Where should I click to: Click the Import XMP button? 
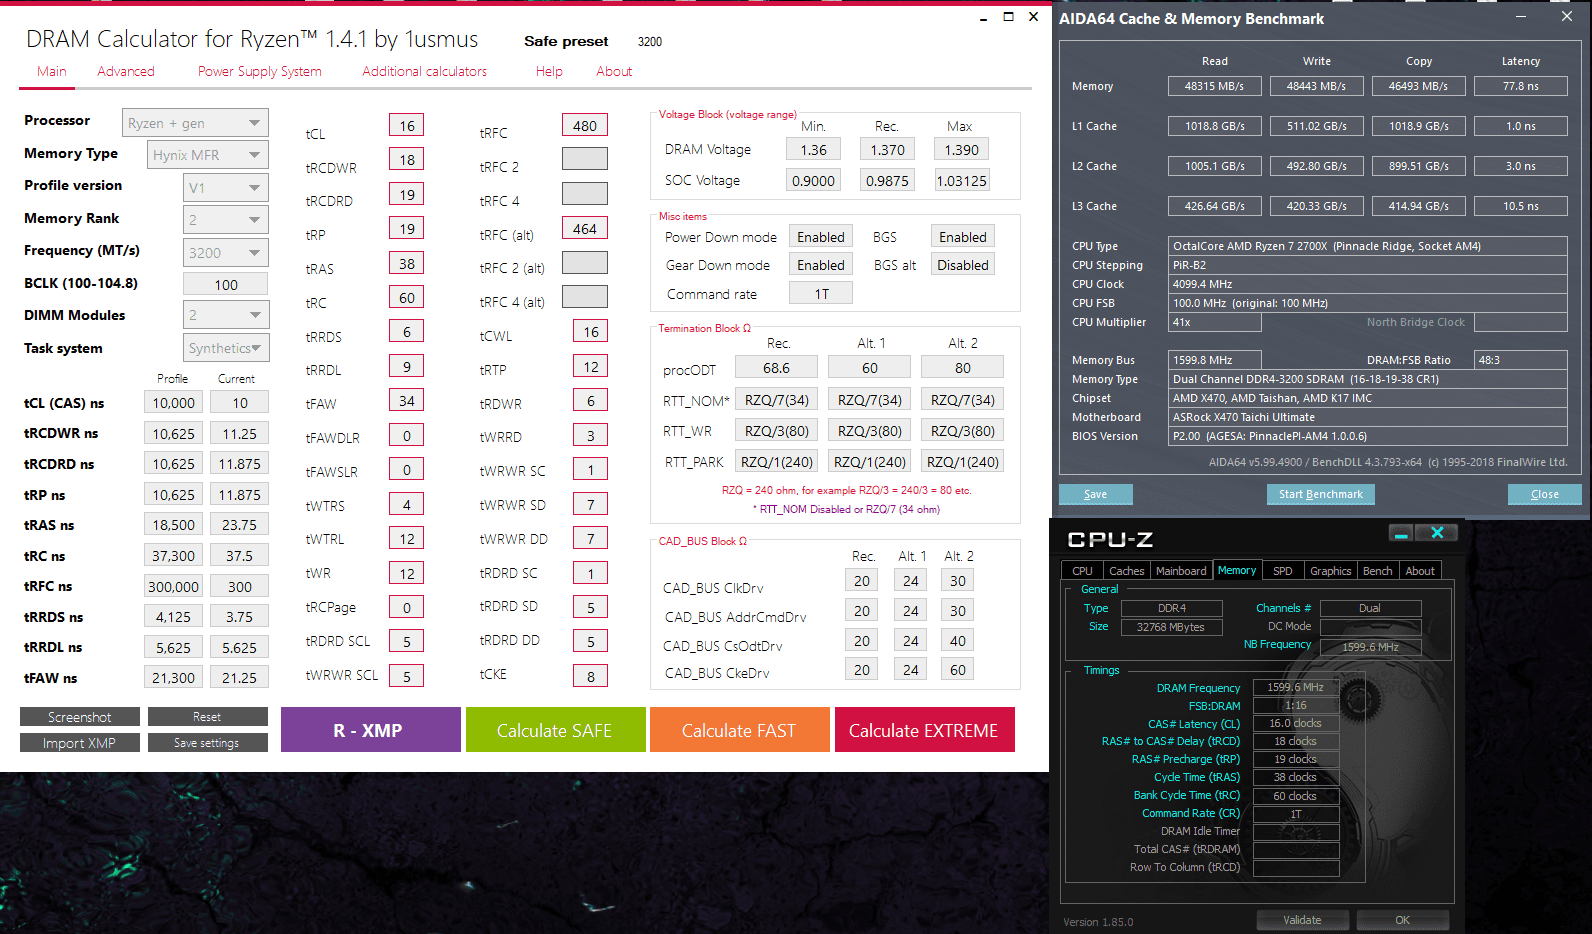[x=80, y=743]
